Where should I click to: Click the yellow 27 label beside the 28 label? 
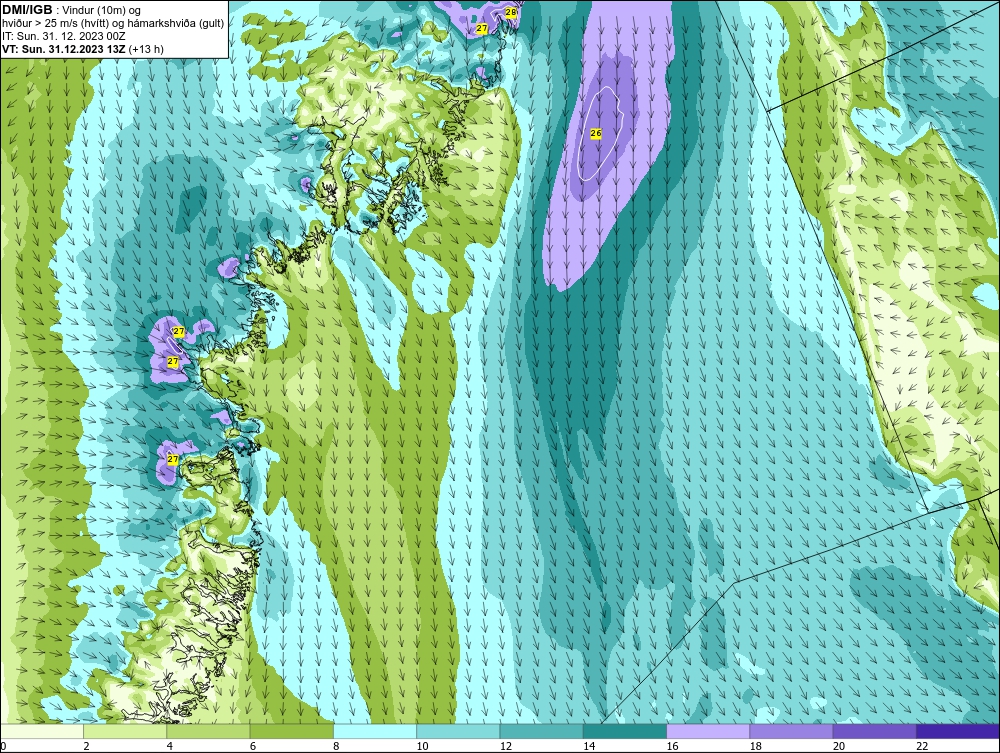point(482,29)
